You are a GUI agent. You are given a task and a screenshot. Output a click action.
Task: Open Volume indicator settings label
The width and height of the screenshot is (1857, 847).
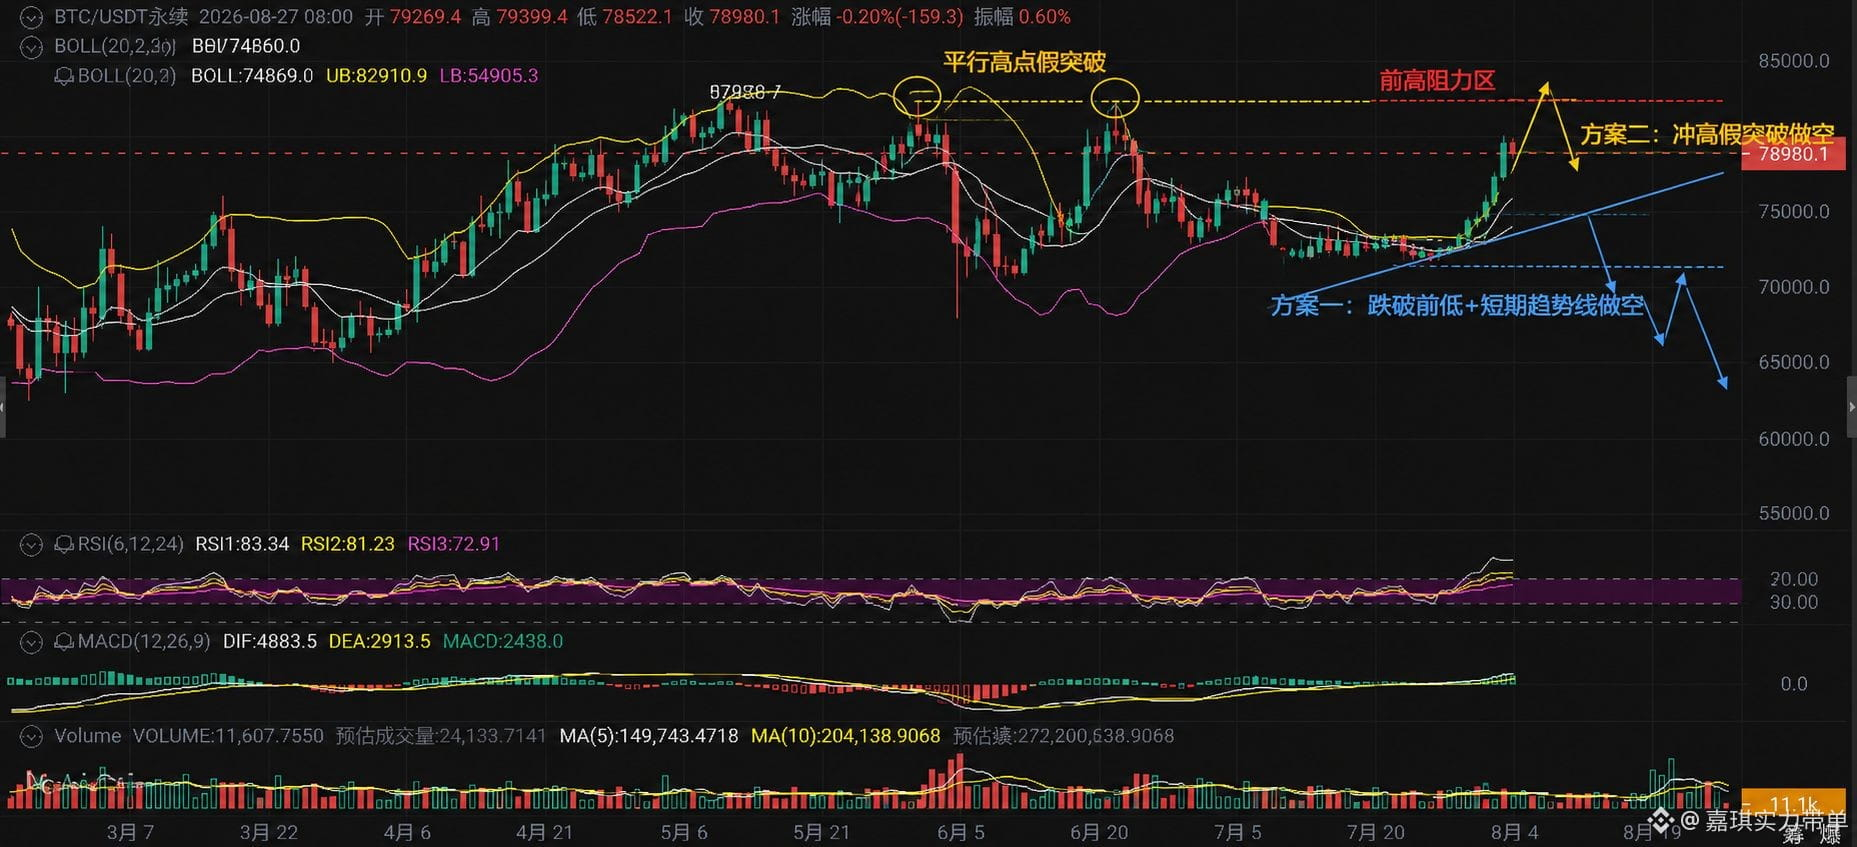coord(87,736)
